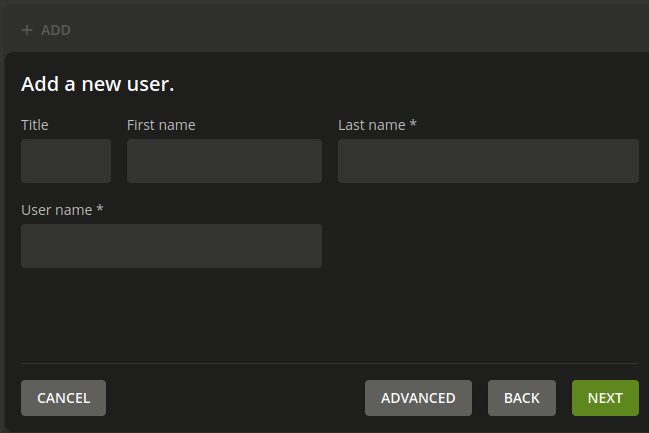
Task: Click the "Last name *" label
Action: [376, 125]
